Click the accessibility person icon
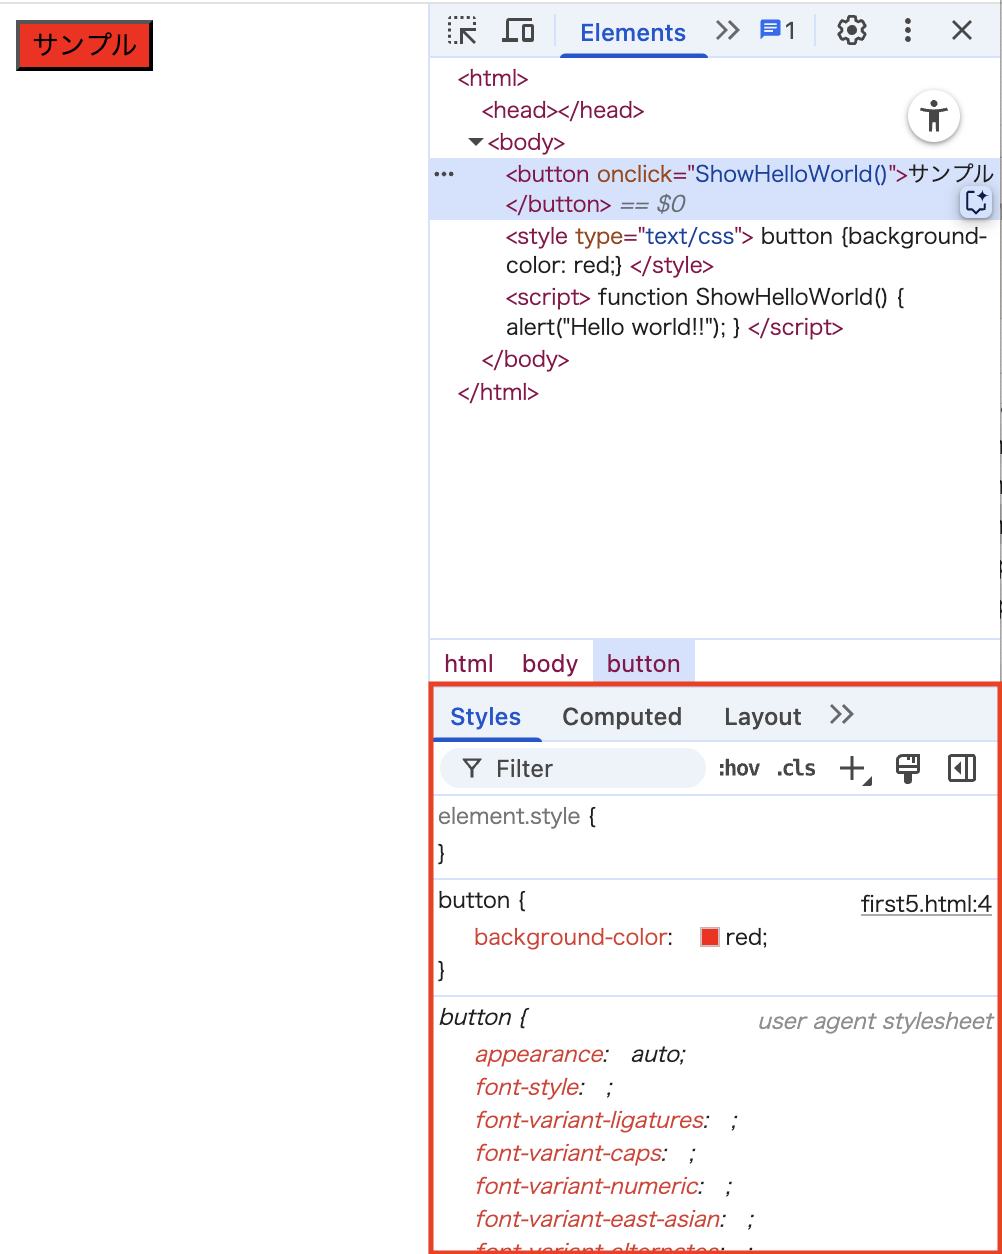Screen dimensions: 1002x1254 tap(933, 117)
